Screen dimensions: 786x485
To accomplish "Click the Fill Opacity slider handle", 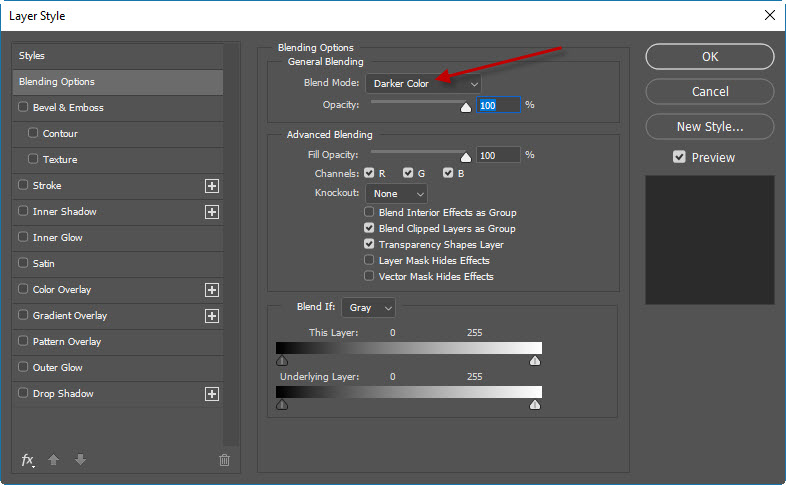I will tap(465, 156).
